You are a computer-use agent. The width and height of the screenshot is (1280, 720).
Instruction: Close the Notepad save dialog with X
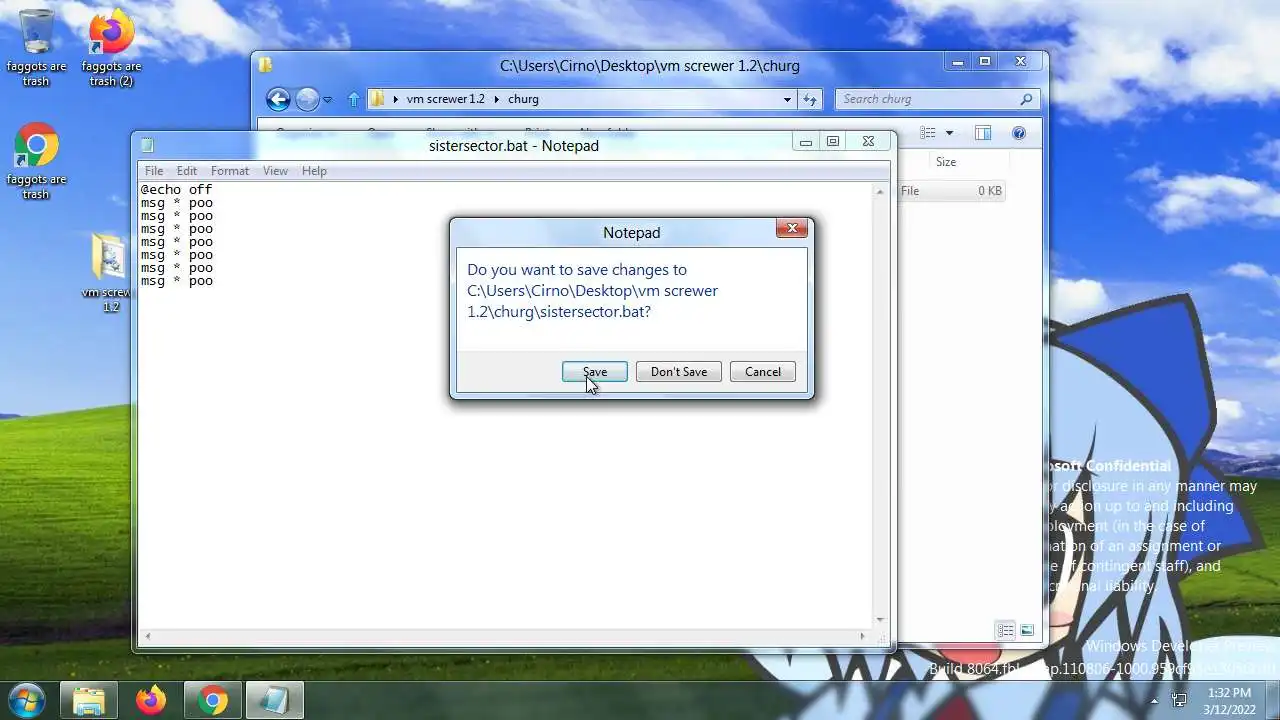click(x=792, y=229)
